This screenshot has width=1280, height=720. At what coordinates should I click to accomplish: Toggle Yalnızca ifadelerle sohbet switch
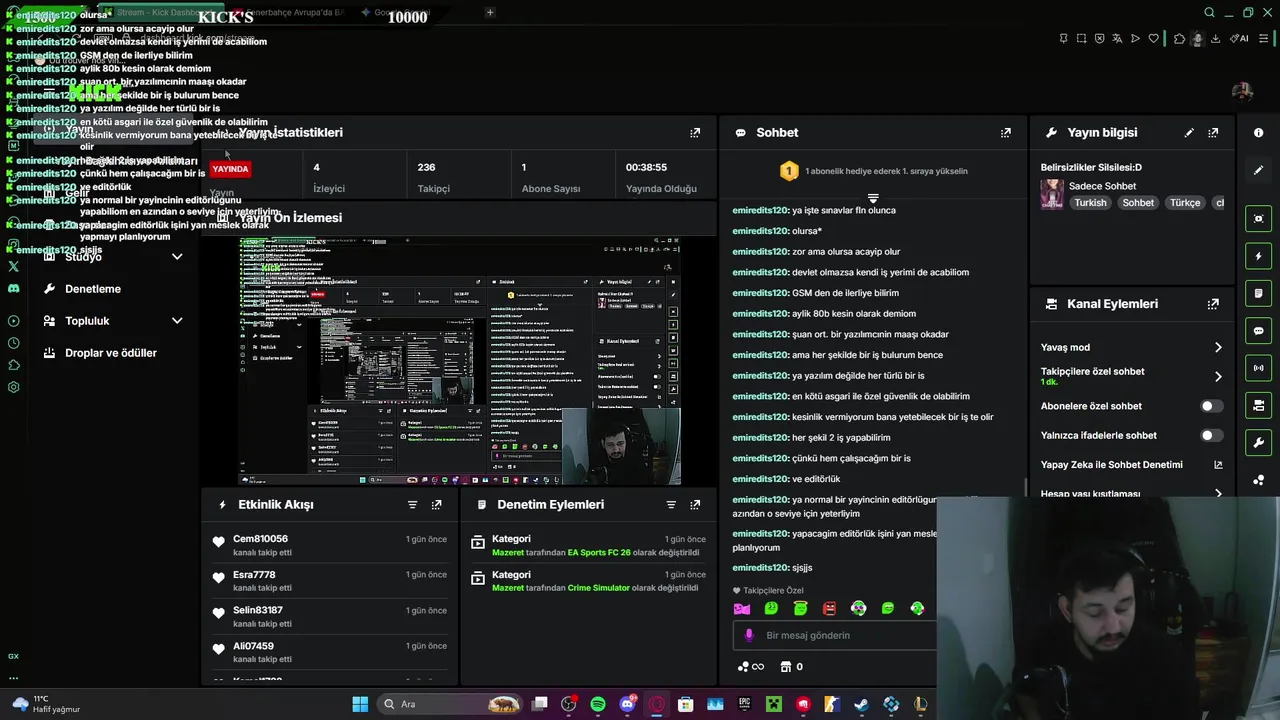[1211, 435]
